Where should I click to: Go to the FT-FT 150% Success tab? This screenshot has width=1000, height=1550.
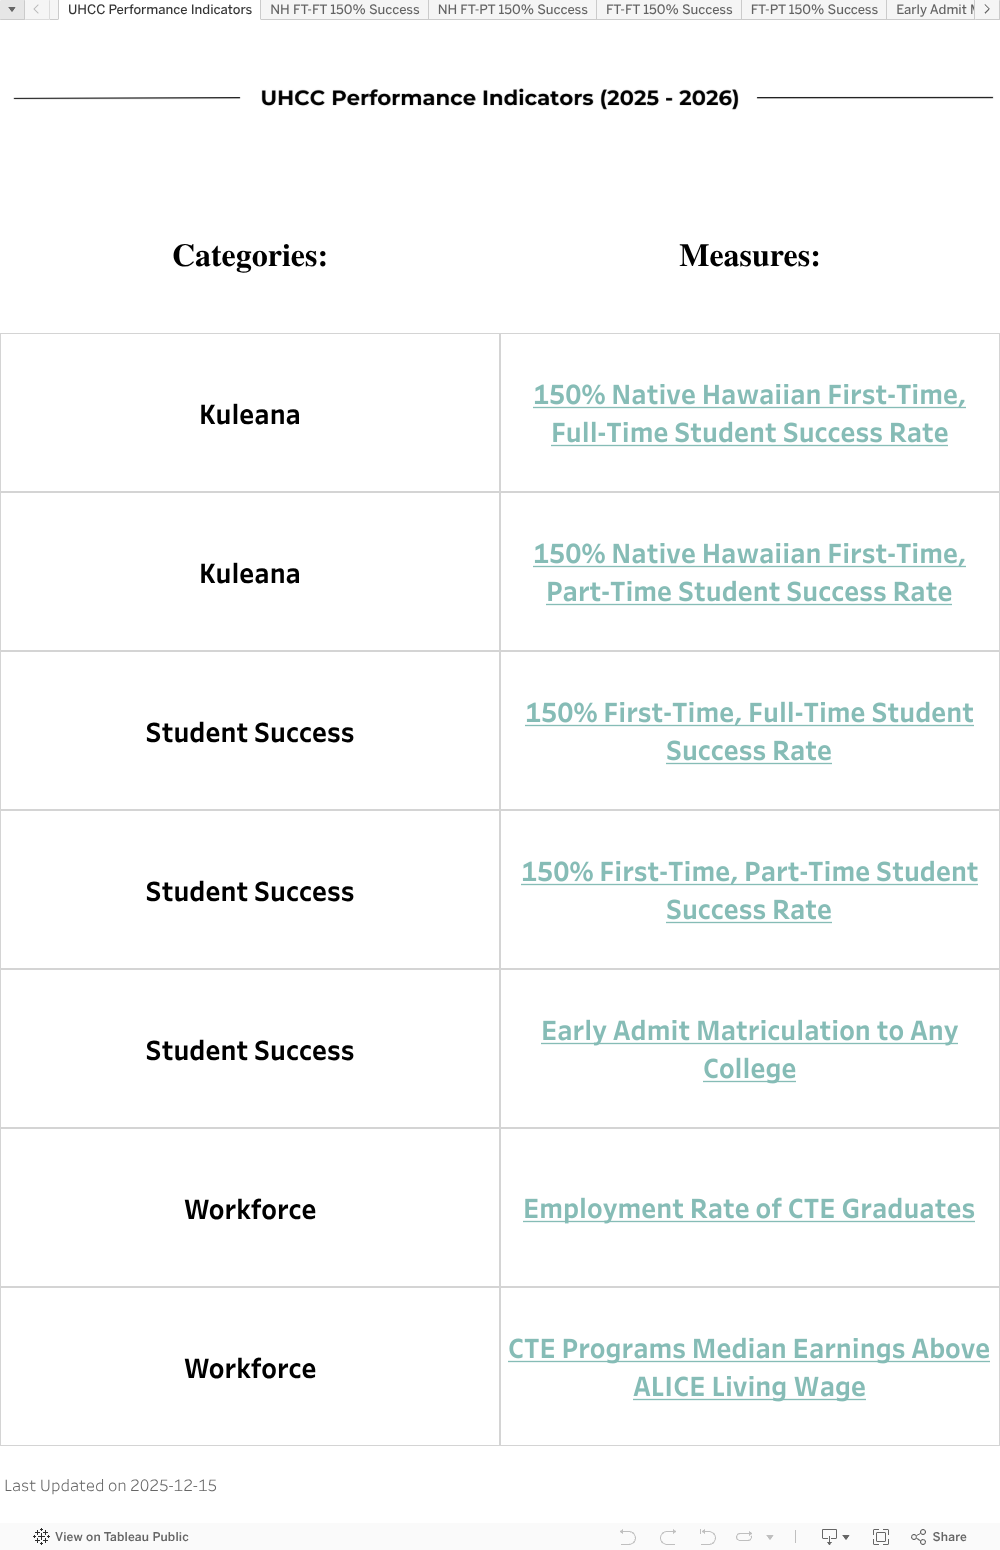[x=669, y=10]
